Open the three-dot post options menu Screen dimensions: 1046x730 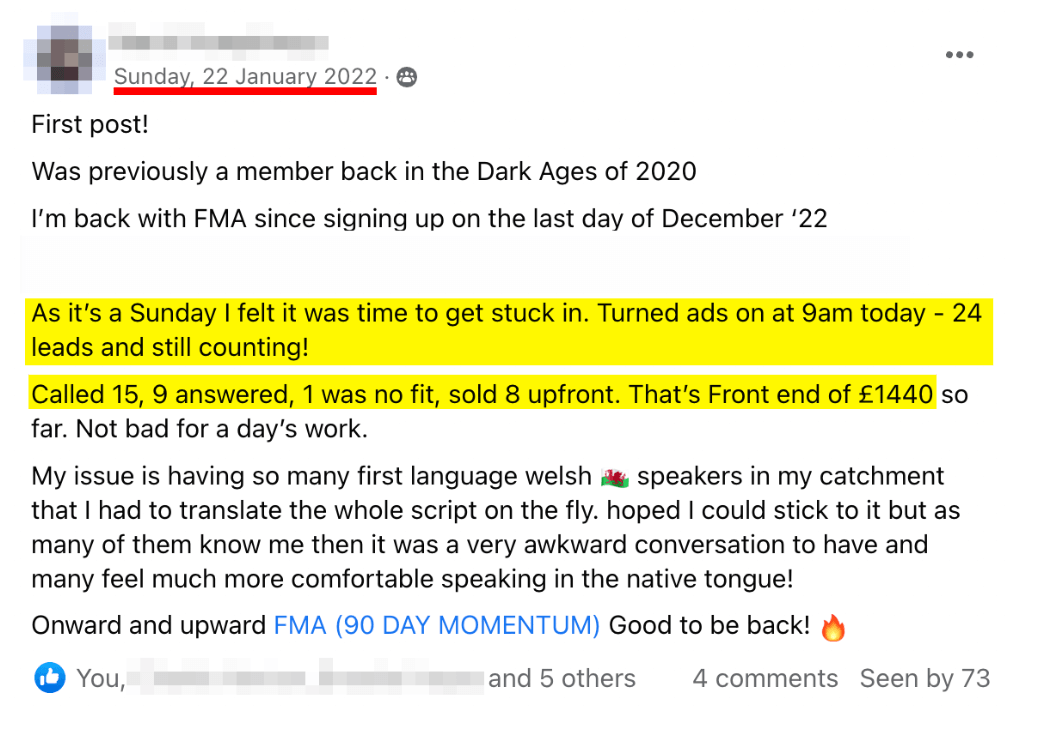tap(959, 55)
